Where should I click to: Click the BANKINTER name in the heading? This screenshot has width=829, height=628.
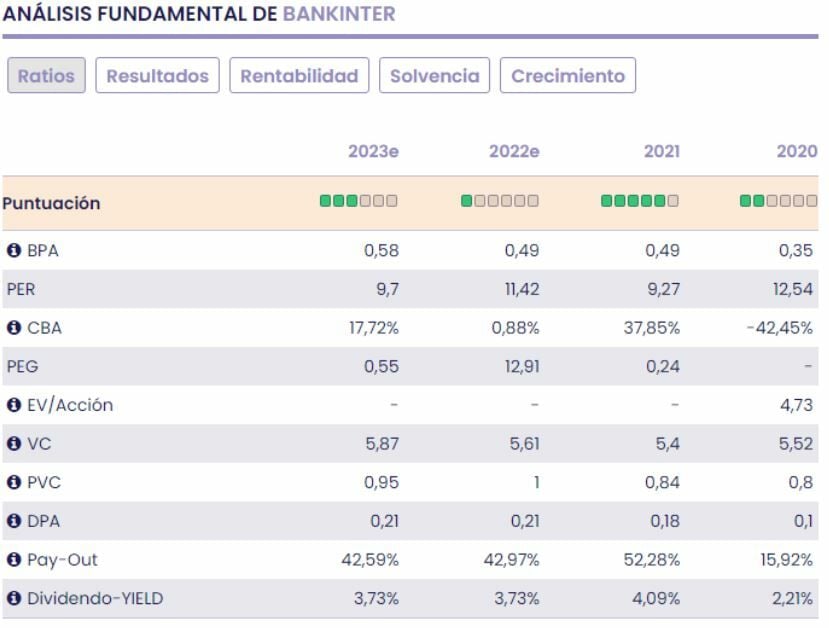coord(339,14)
